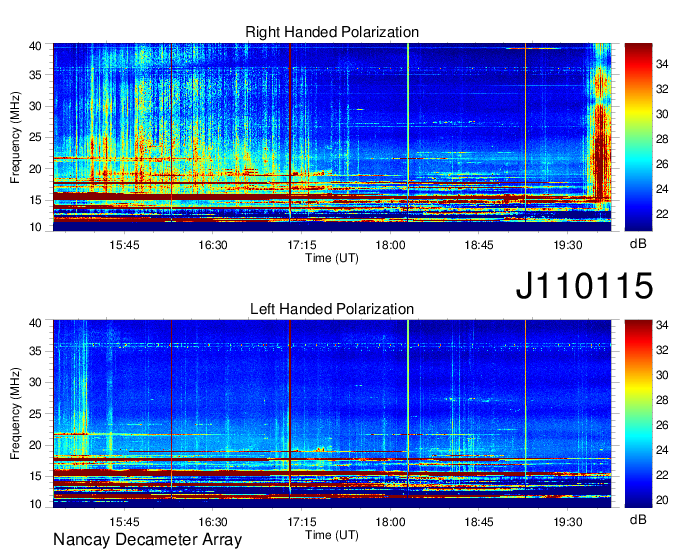The image size is (680, 552).
Task: Click the dB unit label of the Right Handed colorbar
Action: 638,244
